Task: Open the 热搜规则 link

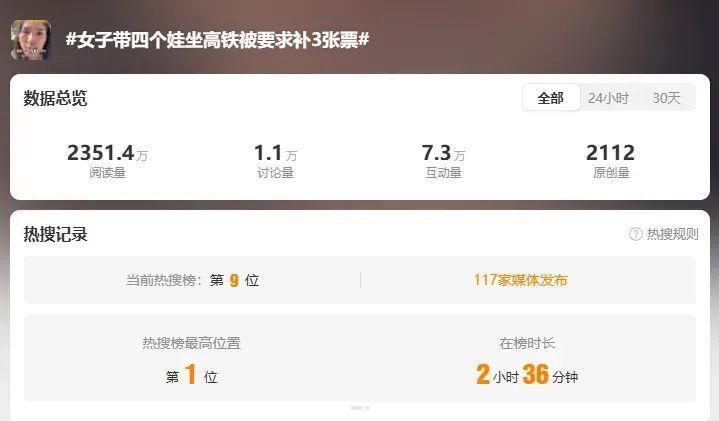Action: [x=672, y=234]
